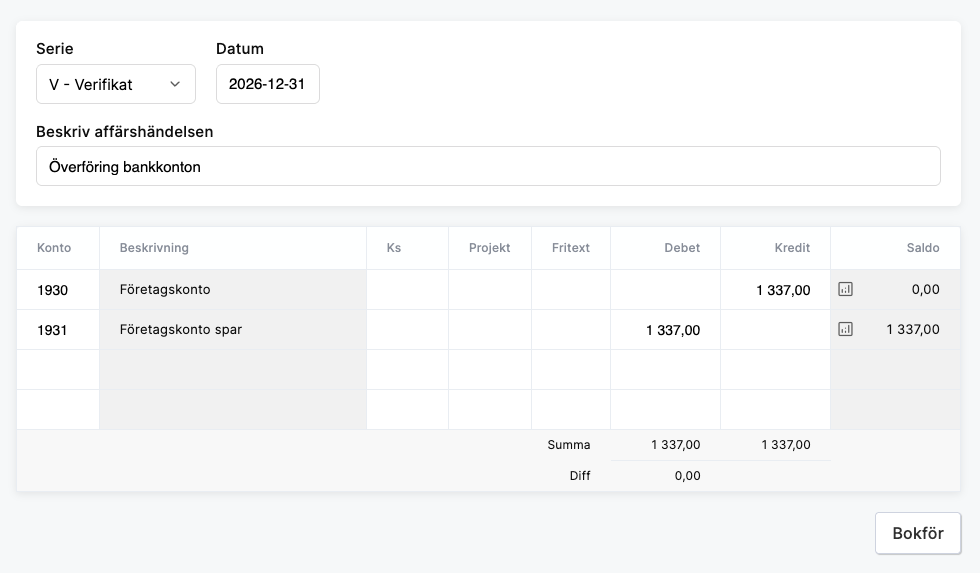Screen dimensions: 980x573
Task: Open balance chart icon for account 1931
Action: 845,329
